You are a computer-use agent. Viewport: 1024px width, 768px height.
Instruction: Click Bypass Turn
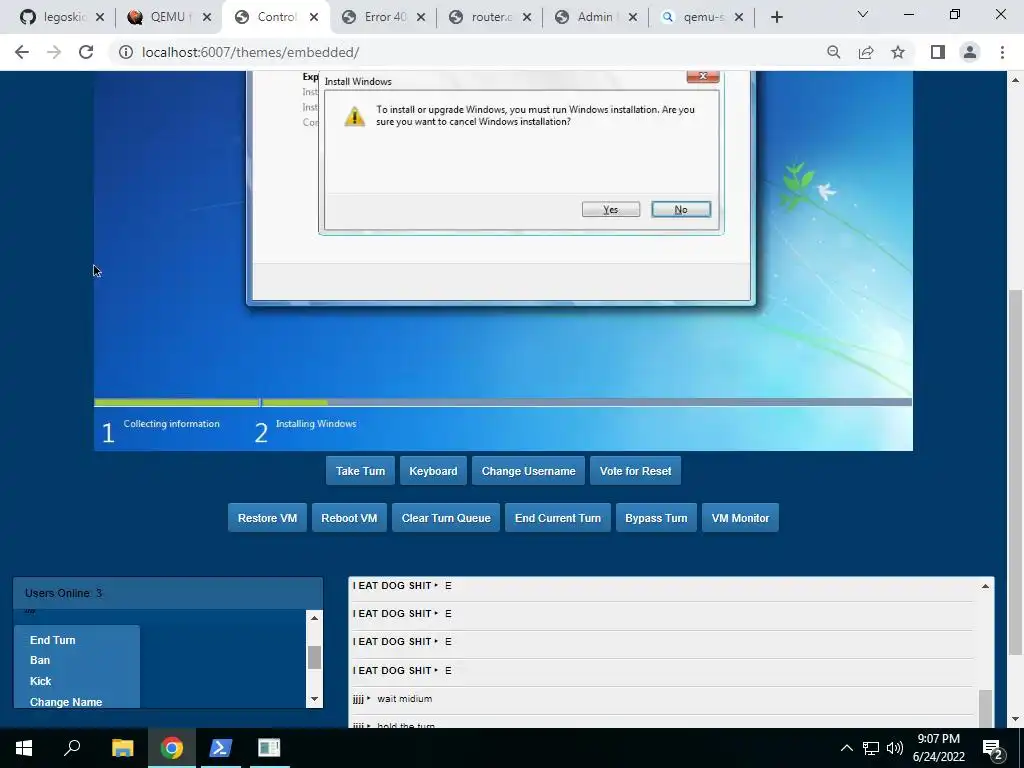(x=656, y=518)
